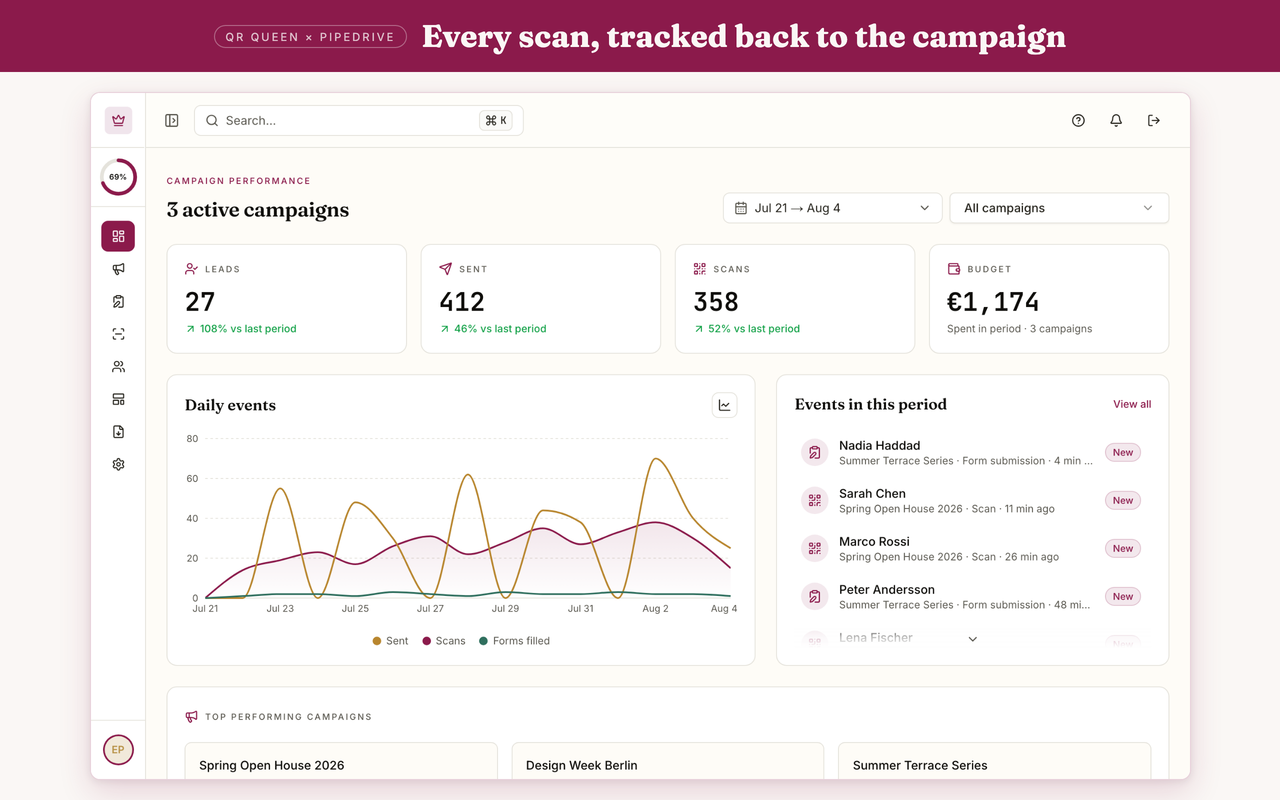Open the forms clipboard icon in sidebar
Screen dimensions: 1280x800
[118, 301]
